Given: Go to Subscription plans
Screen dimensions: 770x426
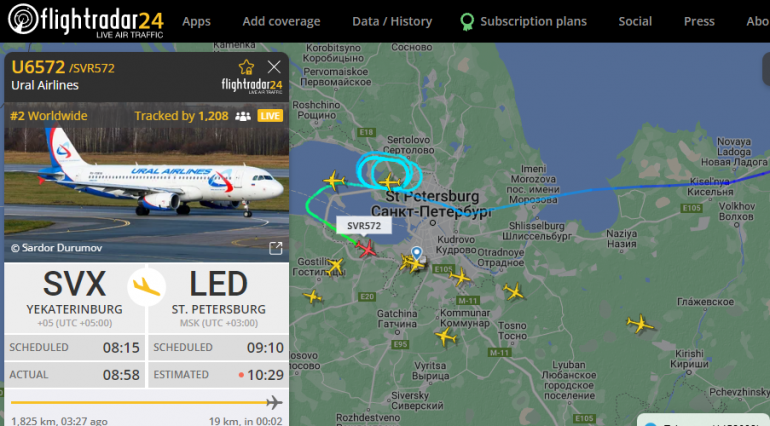Looking at the screenshot, I should 523,22.
